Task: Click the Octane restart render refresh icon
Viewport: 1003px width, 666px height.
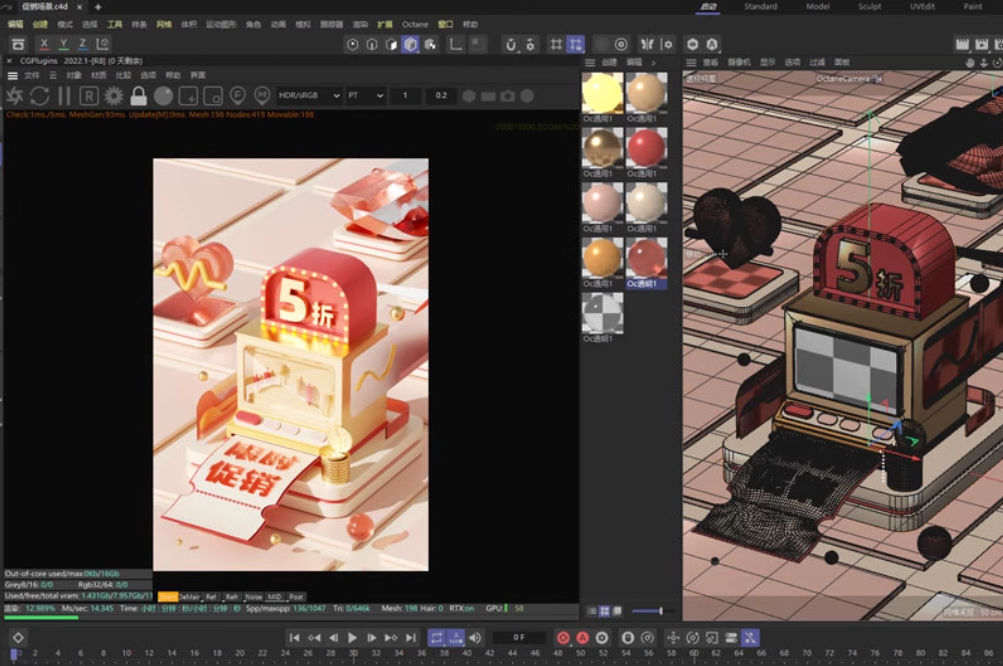Action: (x=39, y=96)
